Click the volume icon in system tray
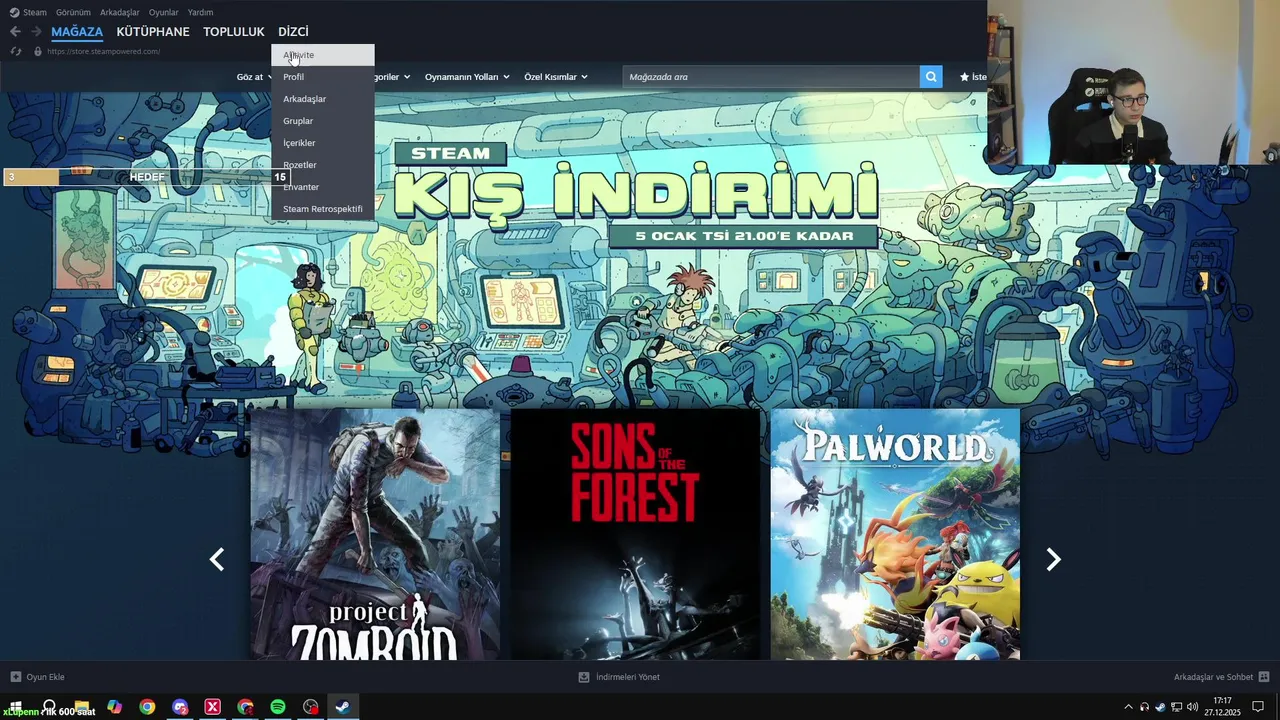The height and width of the screenshot is (720, 1280). 1192,707
